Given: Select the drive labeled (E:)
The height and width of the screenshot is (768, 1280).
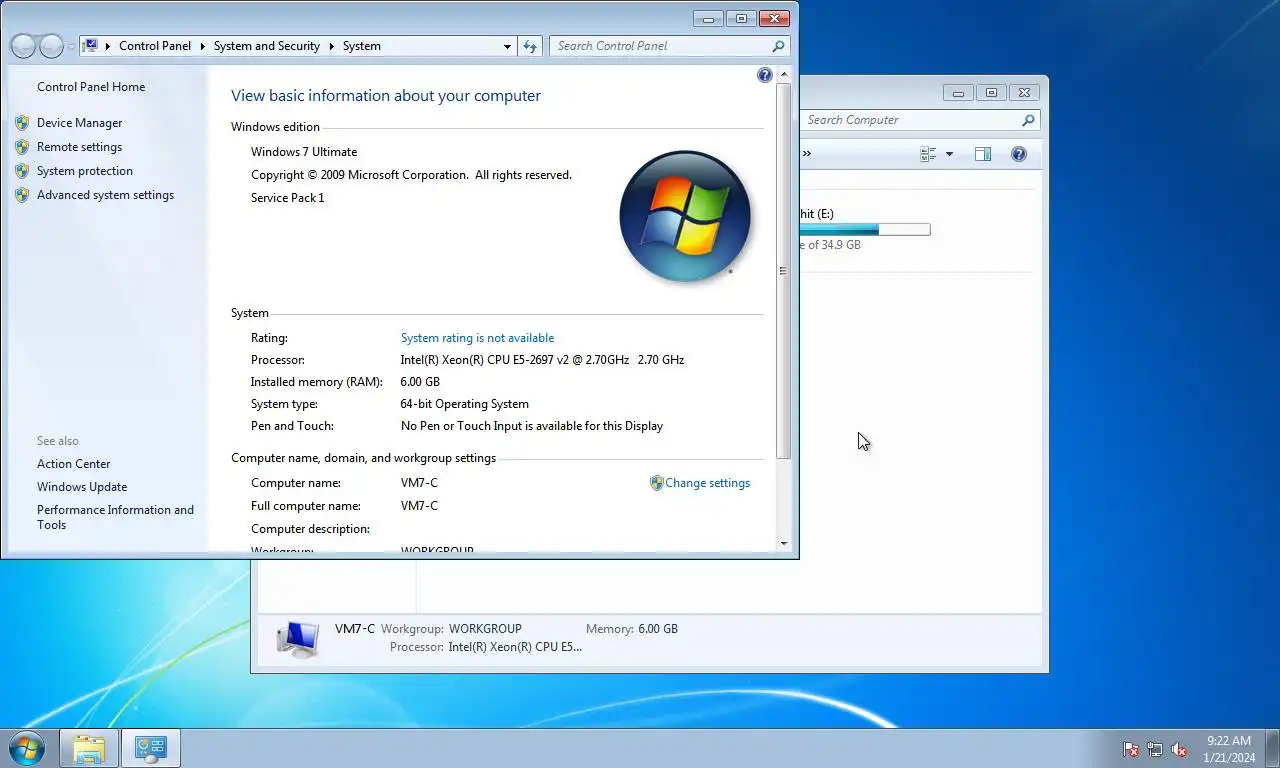Looking at the screenshot, I should [866, 229].
